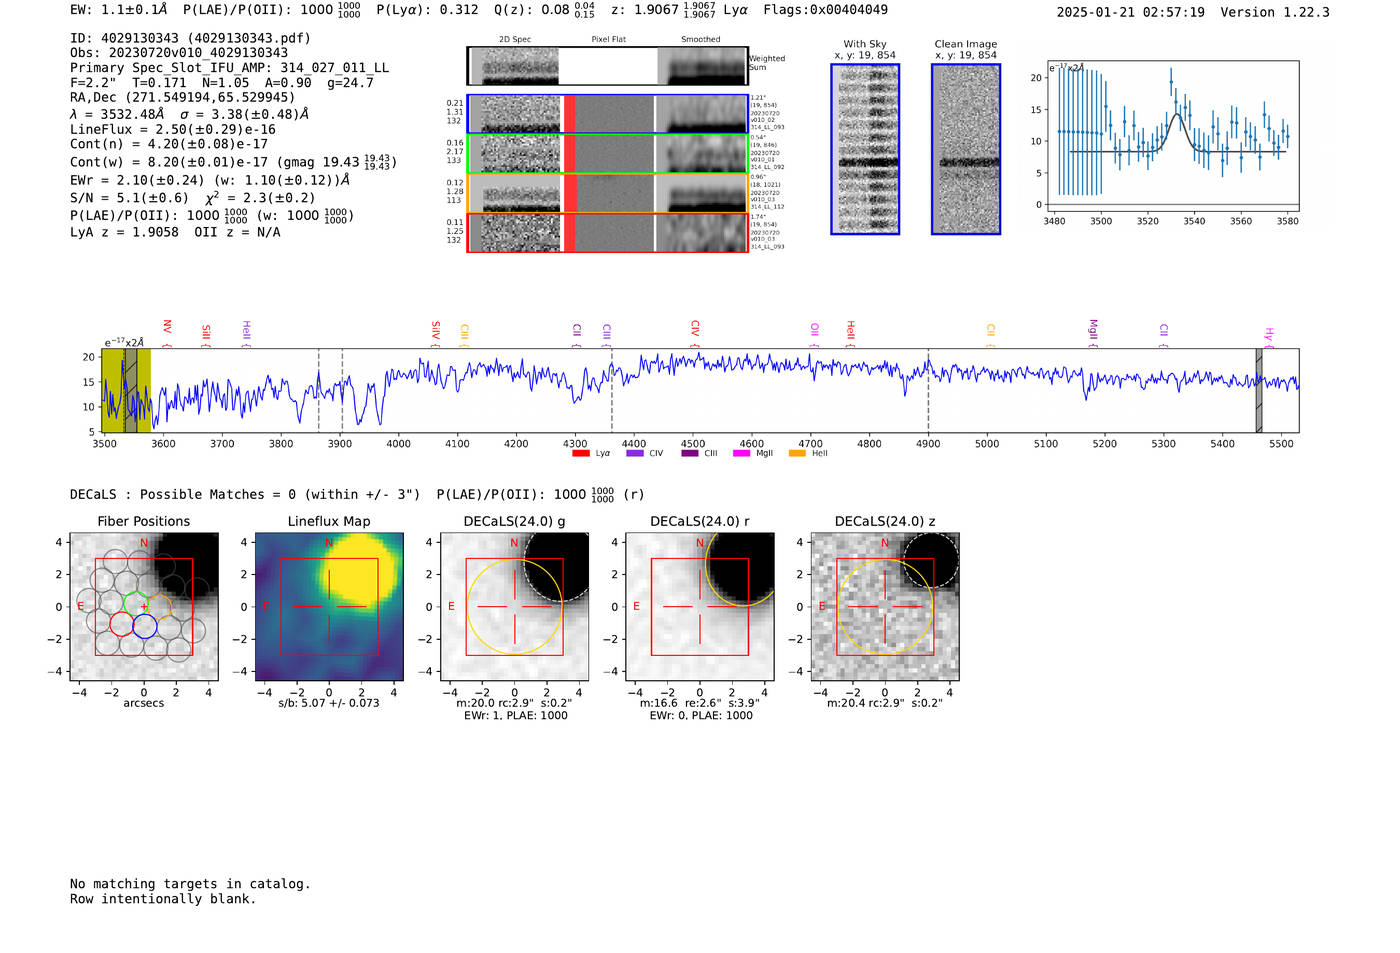Click the NV line marker above spectrum
This screenshot has width=1400, height=953.
pos(167,331)
